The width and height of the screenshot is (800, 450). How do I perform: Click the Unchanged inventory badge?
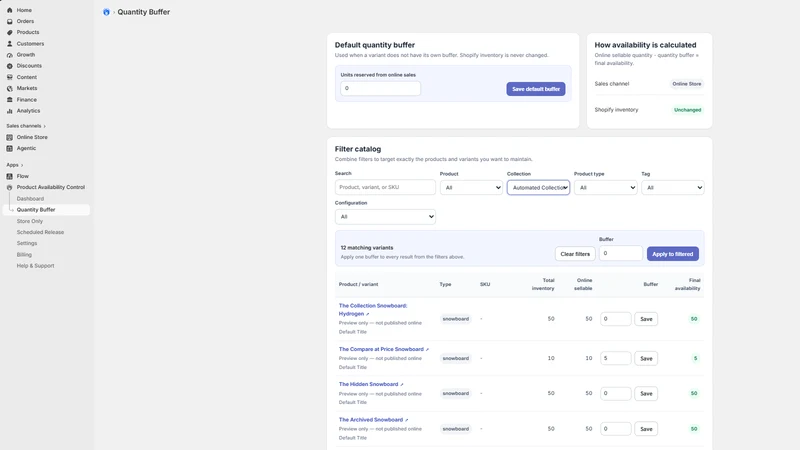(x=687, y=110)
